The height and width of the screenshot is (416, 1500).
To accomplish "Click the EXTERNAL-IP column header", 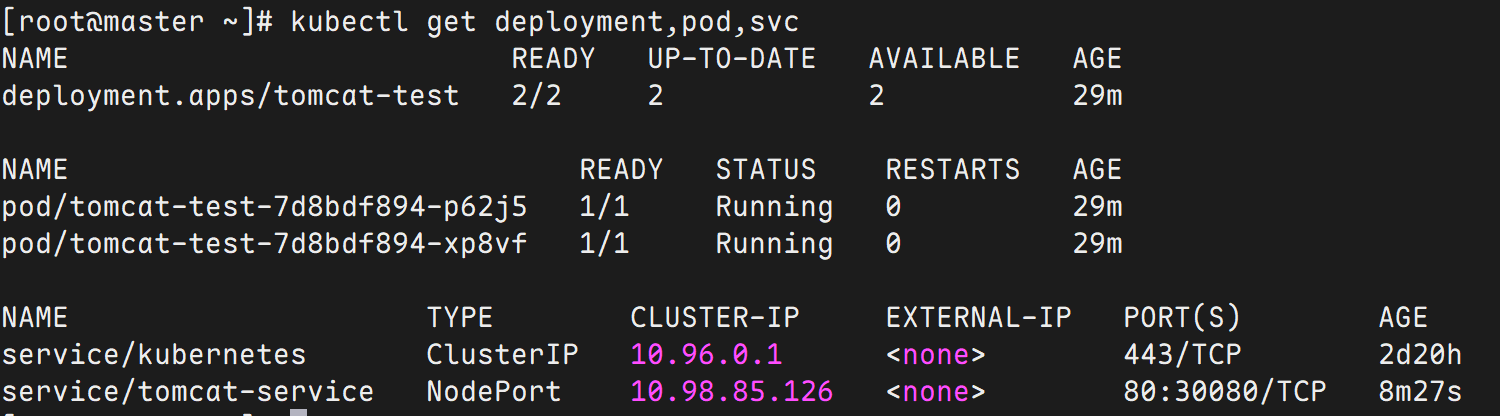I will pyautogui.click(x=978, y=318).
